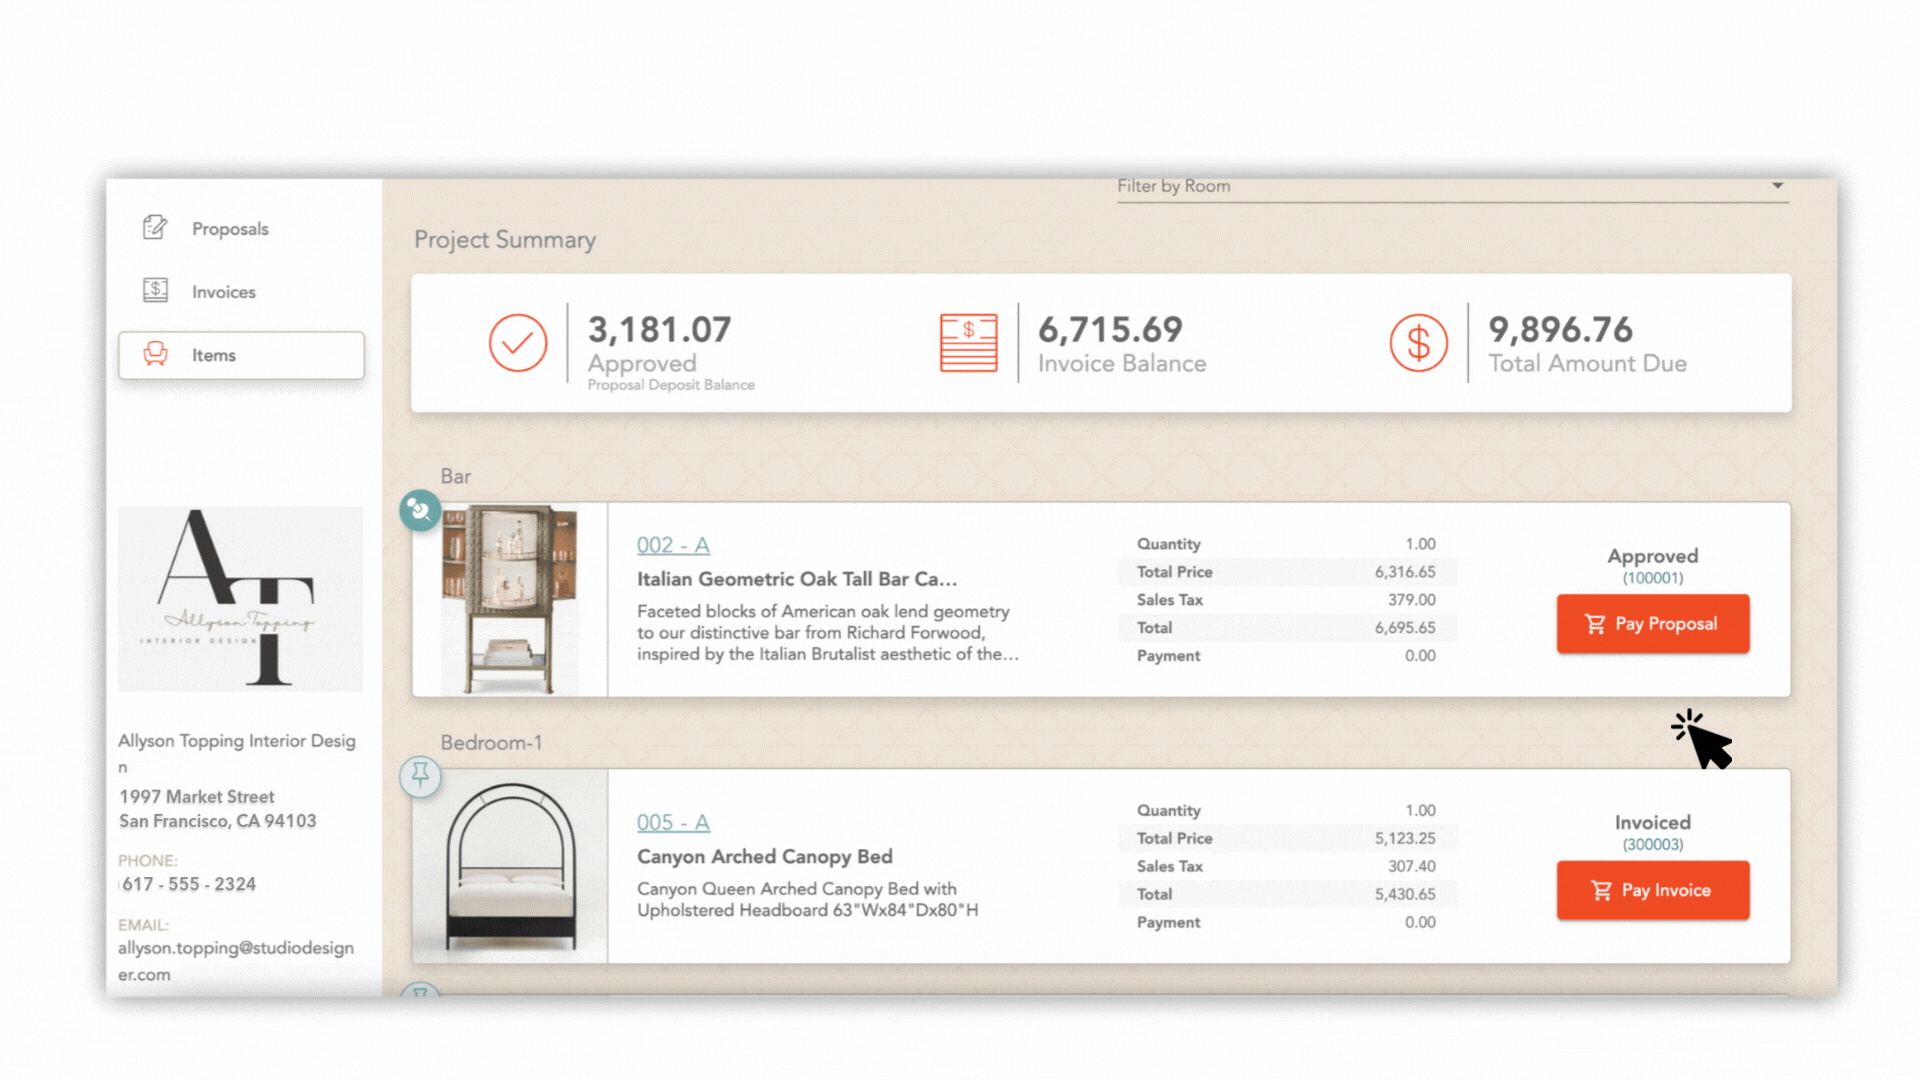This screenshot has height=1080, width=1920.
Task: Click the Filter by Room dropdown arrow
Action: point(1777,186)
